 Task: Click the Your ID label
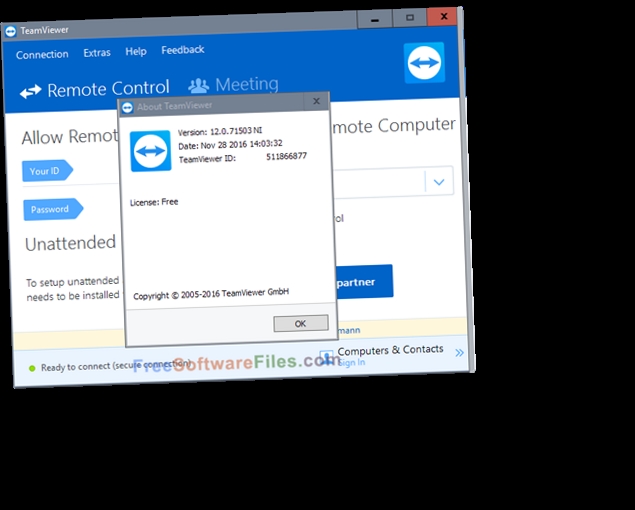(47, 171)
